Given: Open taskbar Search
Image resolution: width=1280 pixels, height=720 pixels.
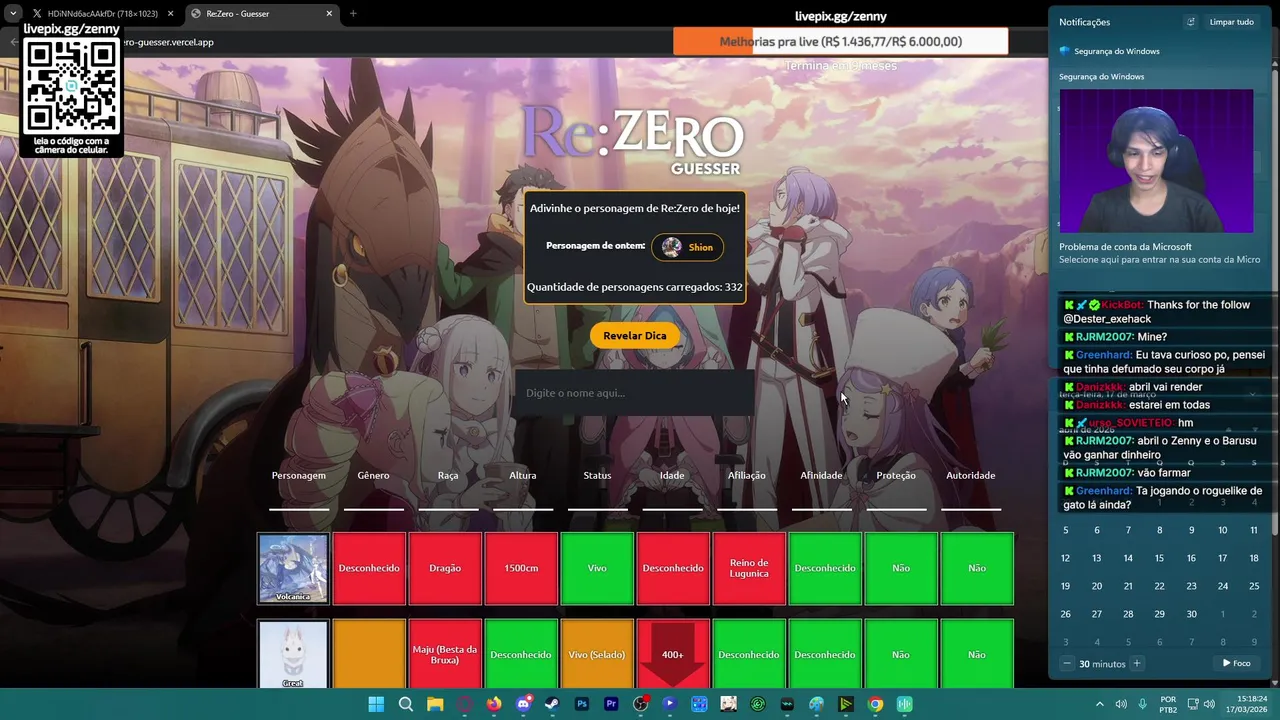Looking at the screenshot, I should click(405, 704).
